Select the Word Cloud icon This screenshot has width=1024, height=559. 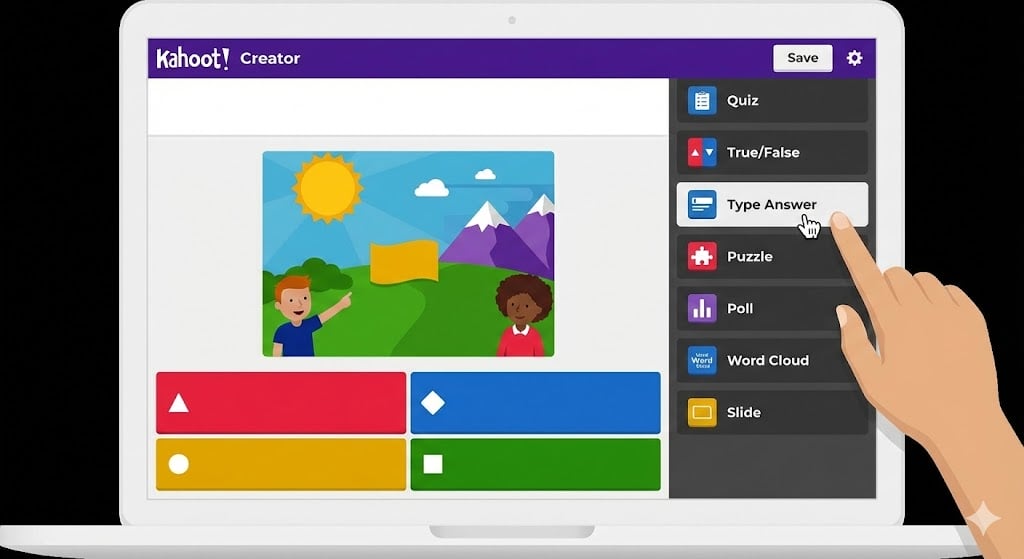tap(702, 360)
